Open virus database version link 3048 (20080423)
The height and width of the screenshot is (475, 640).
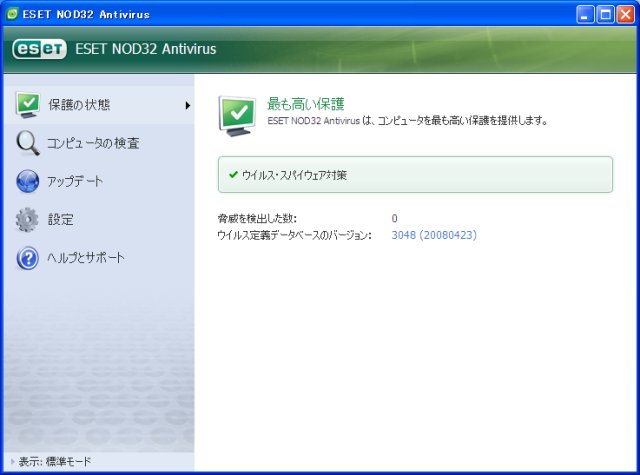click(434, 235)
